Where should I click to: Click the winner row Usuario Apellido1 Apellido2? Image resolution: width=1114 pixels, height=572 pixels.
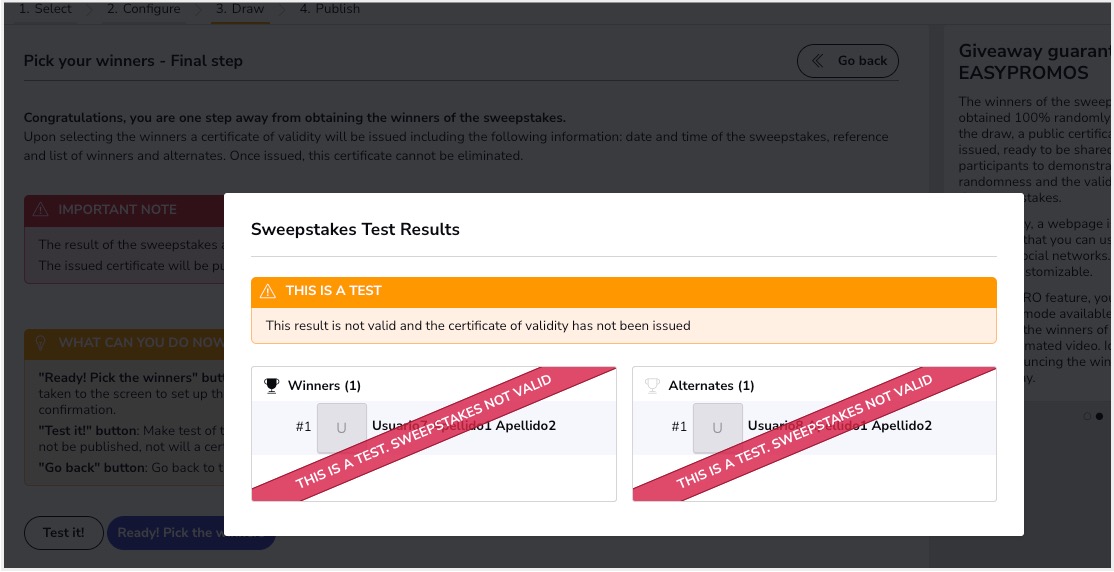[434, 428]
